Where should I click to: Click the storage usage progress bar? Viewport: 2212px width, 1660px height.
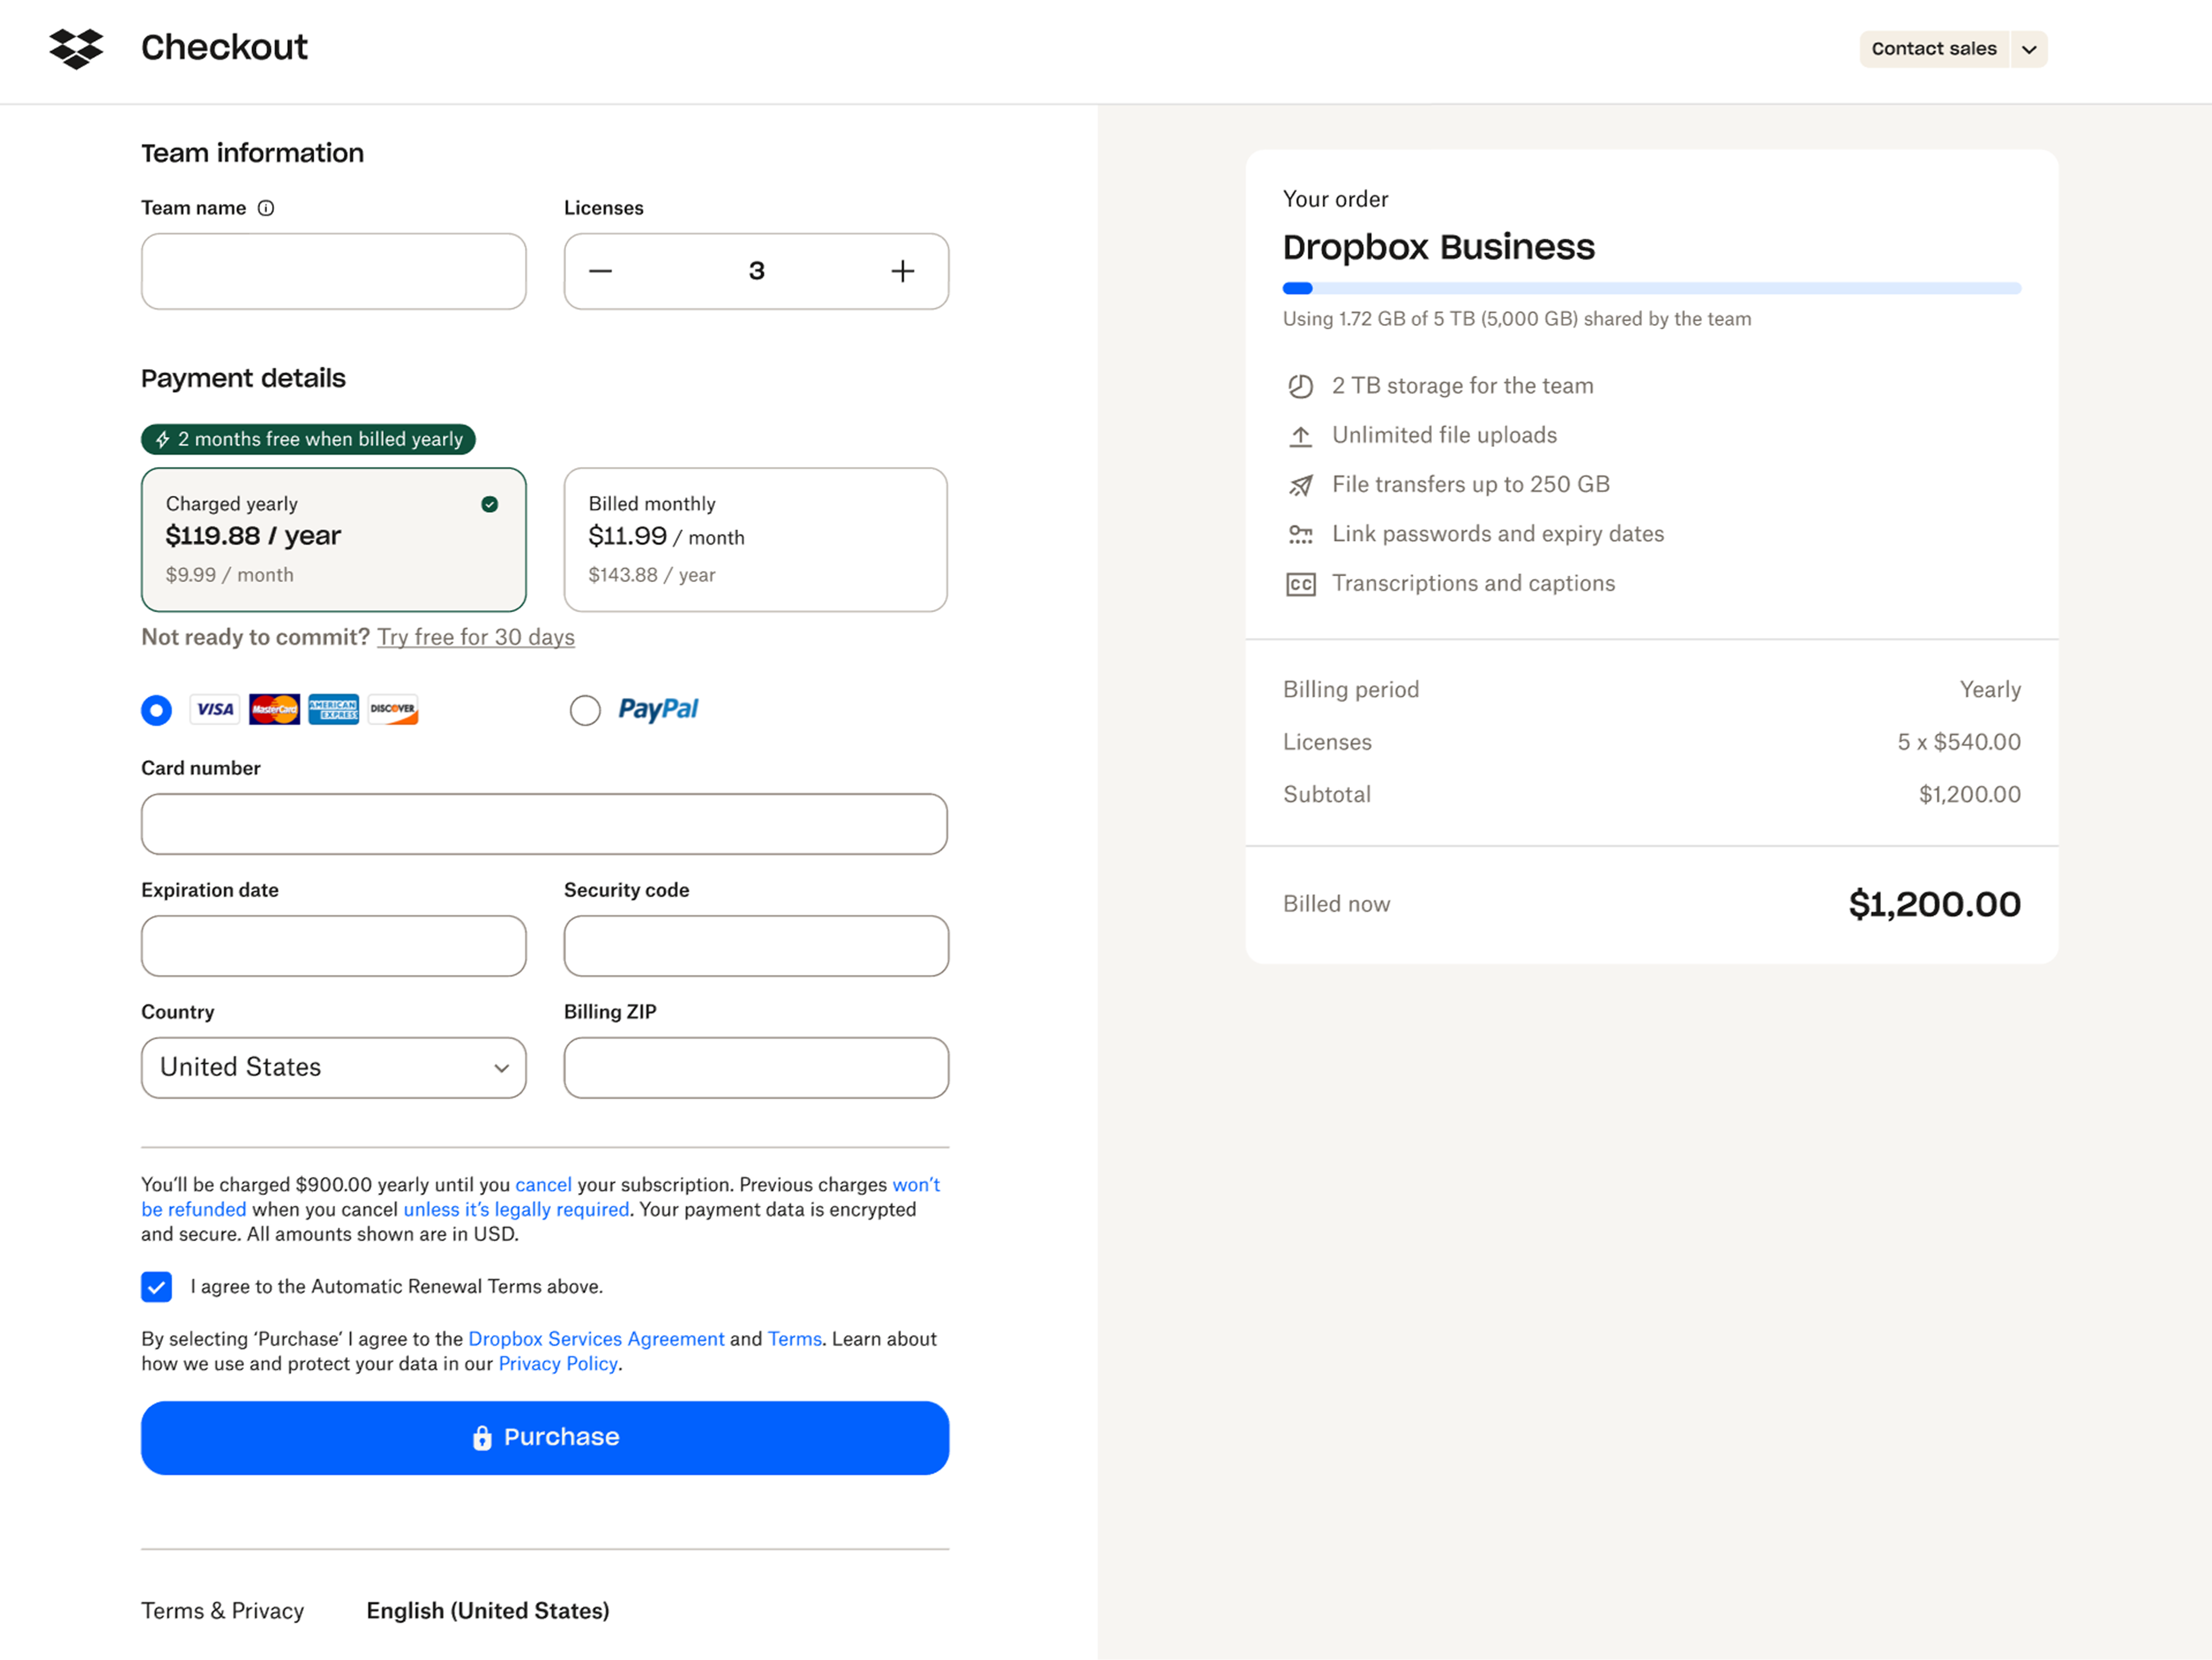click(1651, 288)
